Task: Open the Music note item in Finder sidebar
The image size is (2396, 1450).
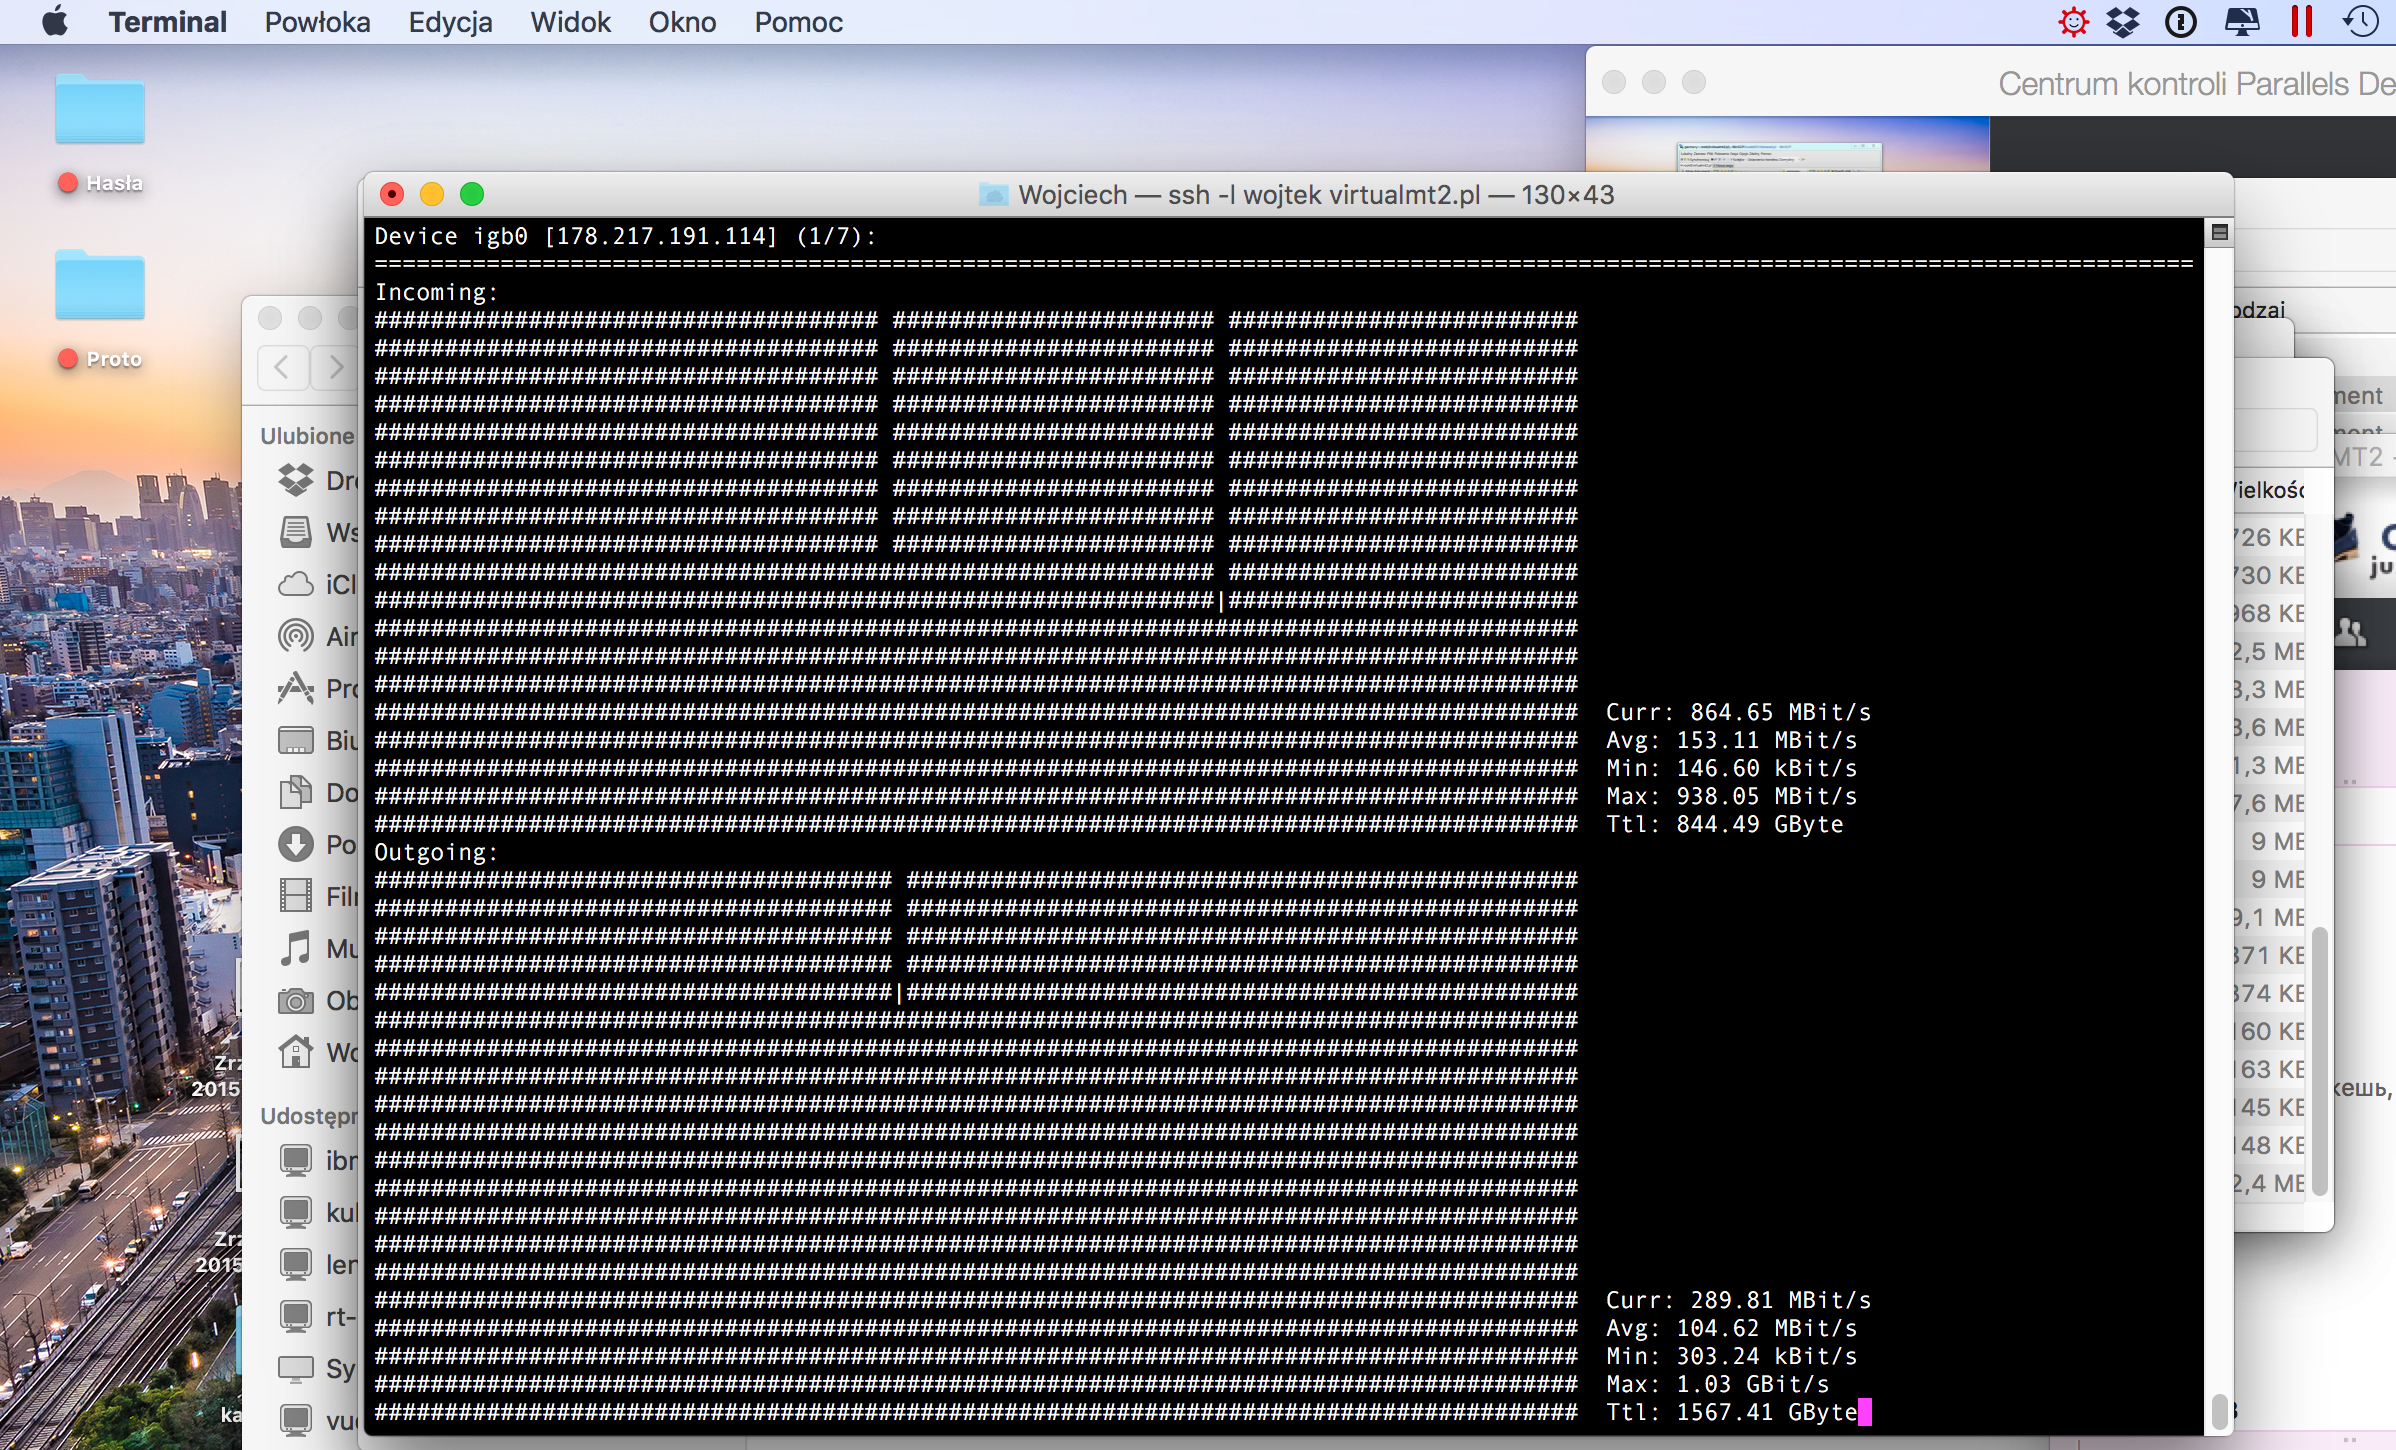Action: coord(318,948)
